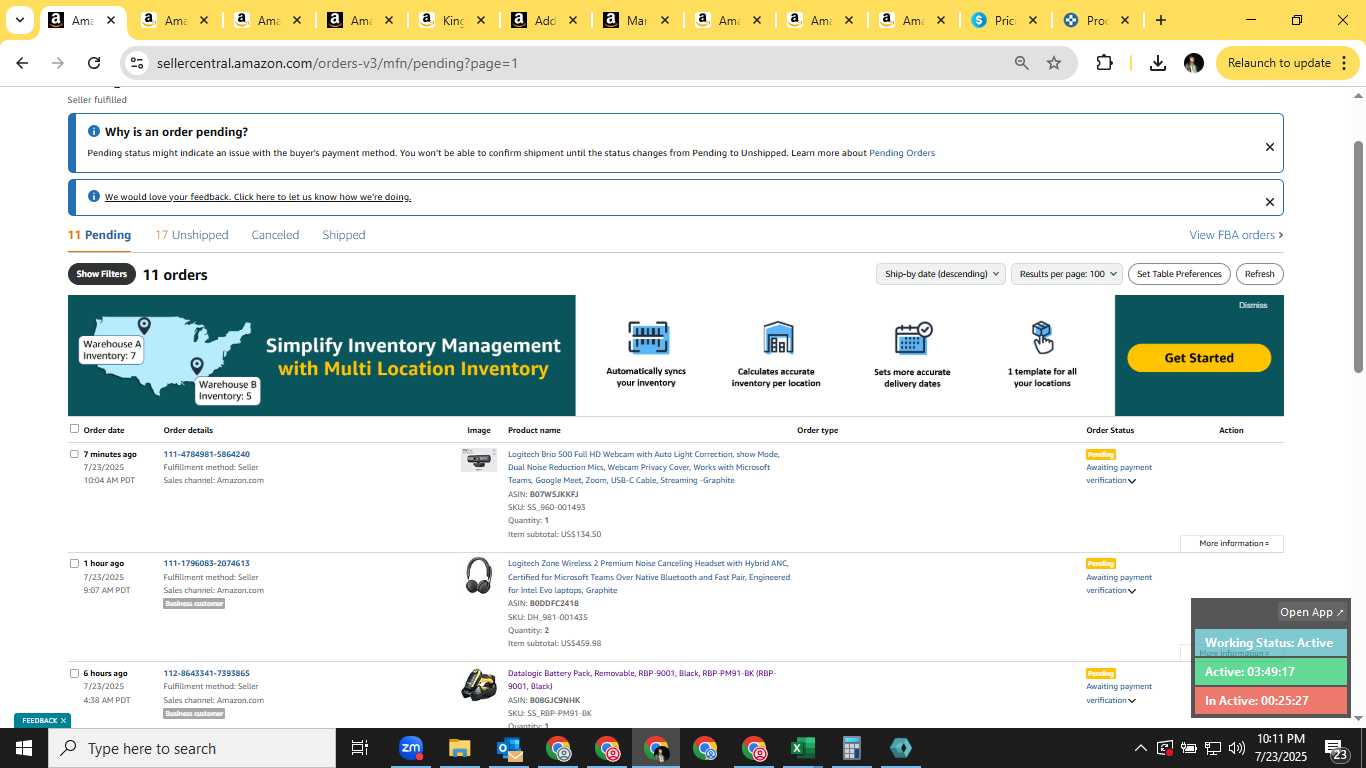Switch to the Pending orders tab
This screenshot has height=768, width=1366.
coord(99,235)
